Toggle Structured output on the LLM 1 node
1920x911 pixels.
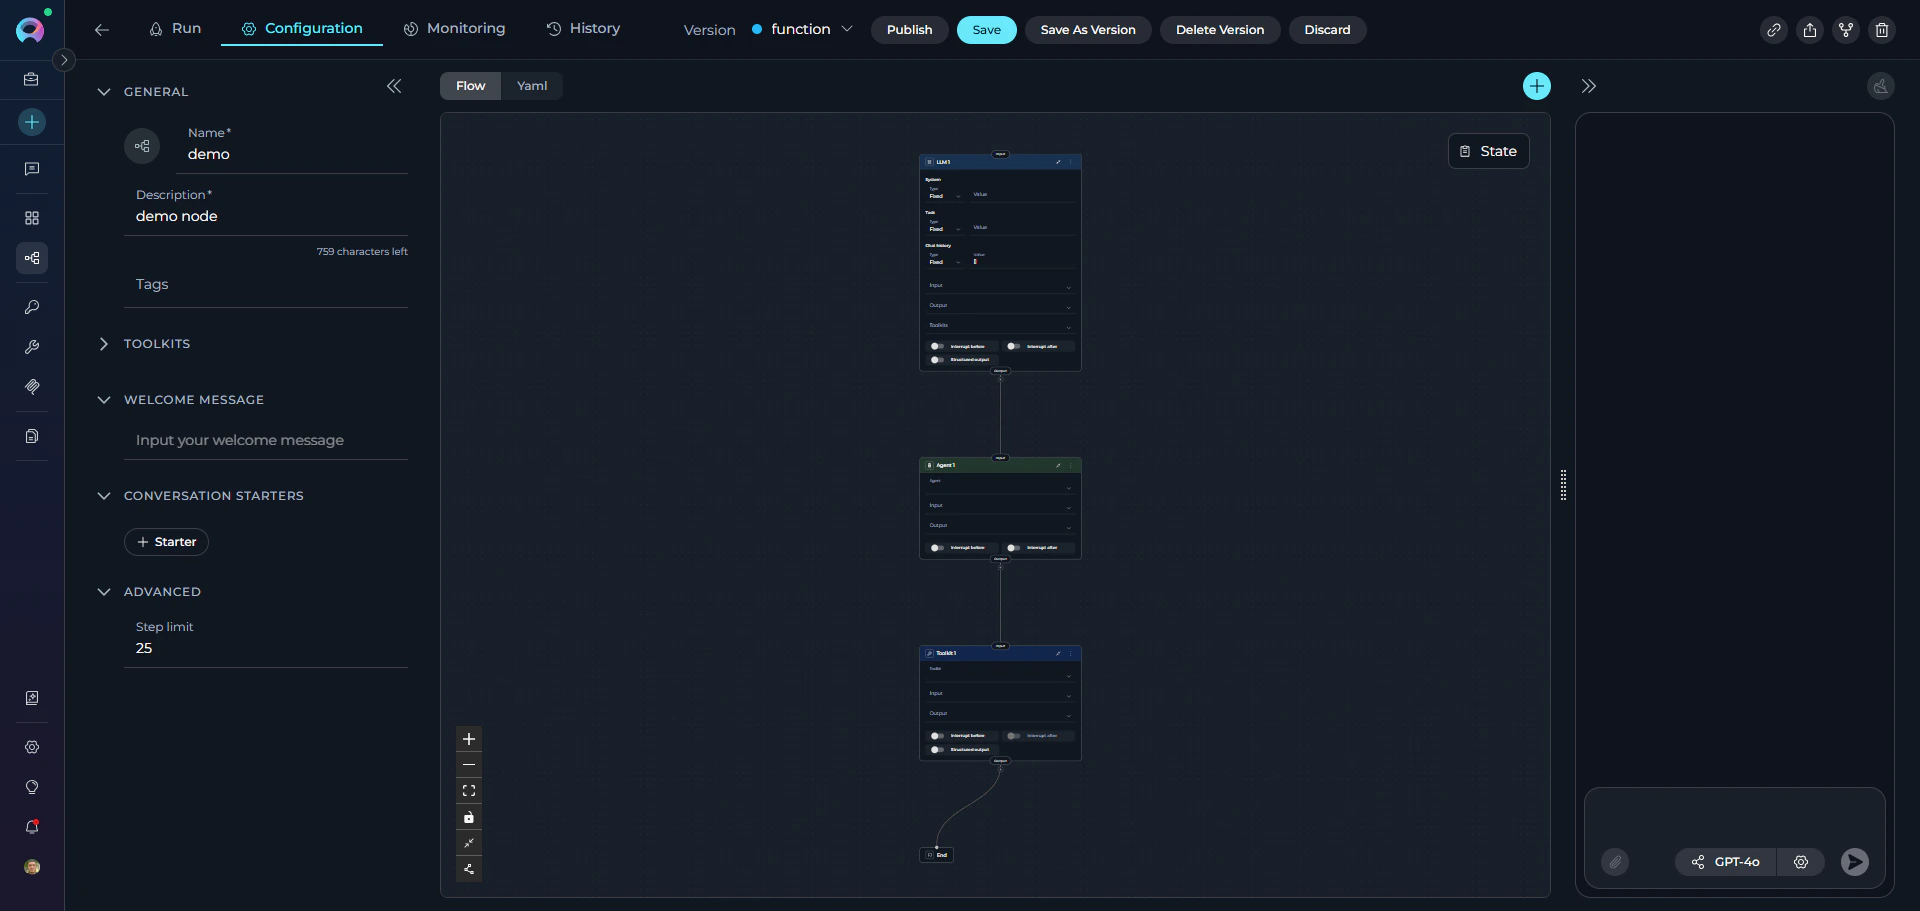pyautogui.click(x=936, y=360)
